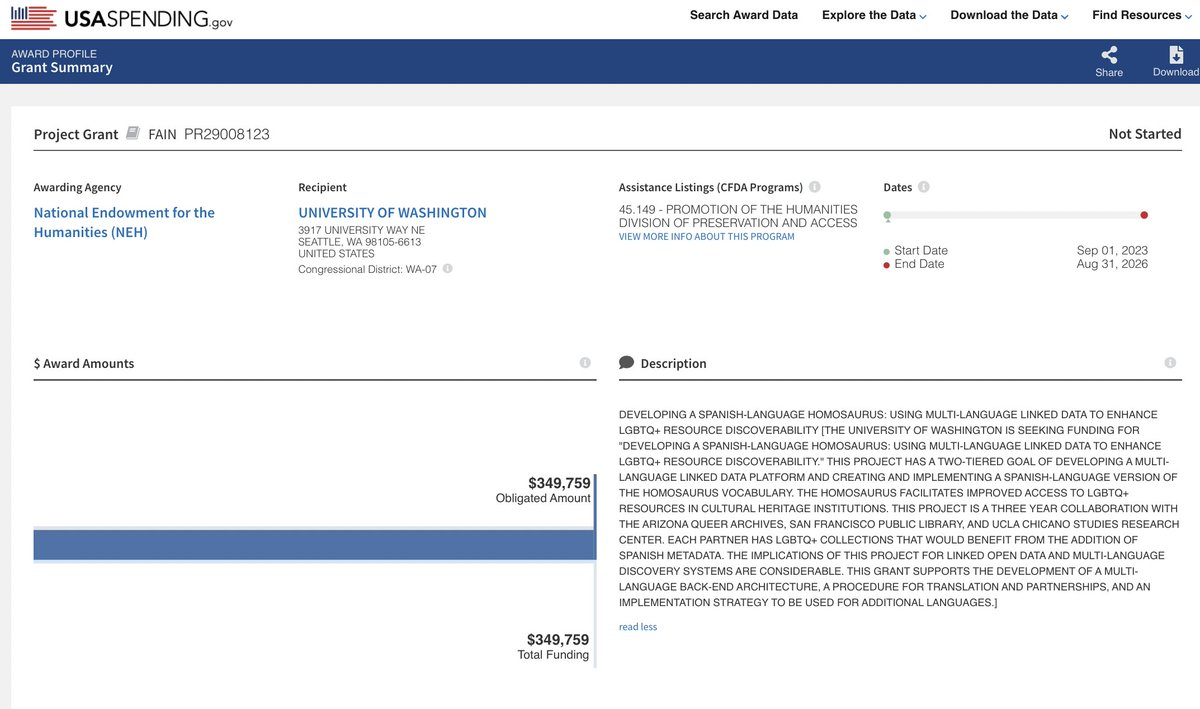This screenshot has width=1200, height=709.
Task: Click Congressional District WA-07 text
Action: pyautogui.click(x=367, y=269)
